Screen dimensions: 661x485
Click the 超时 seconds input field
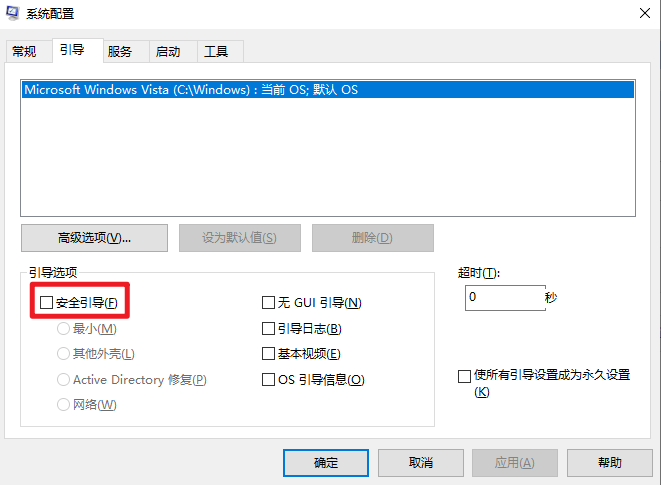[505, 298]
